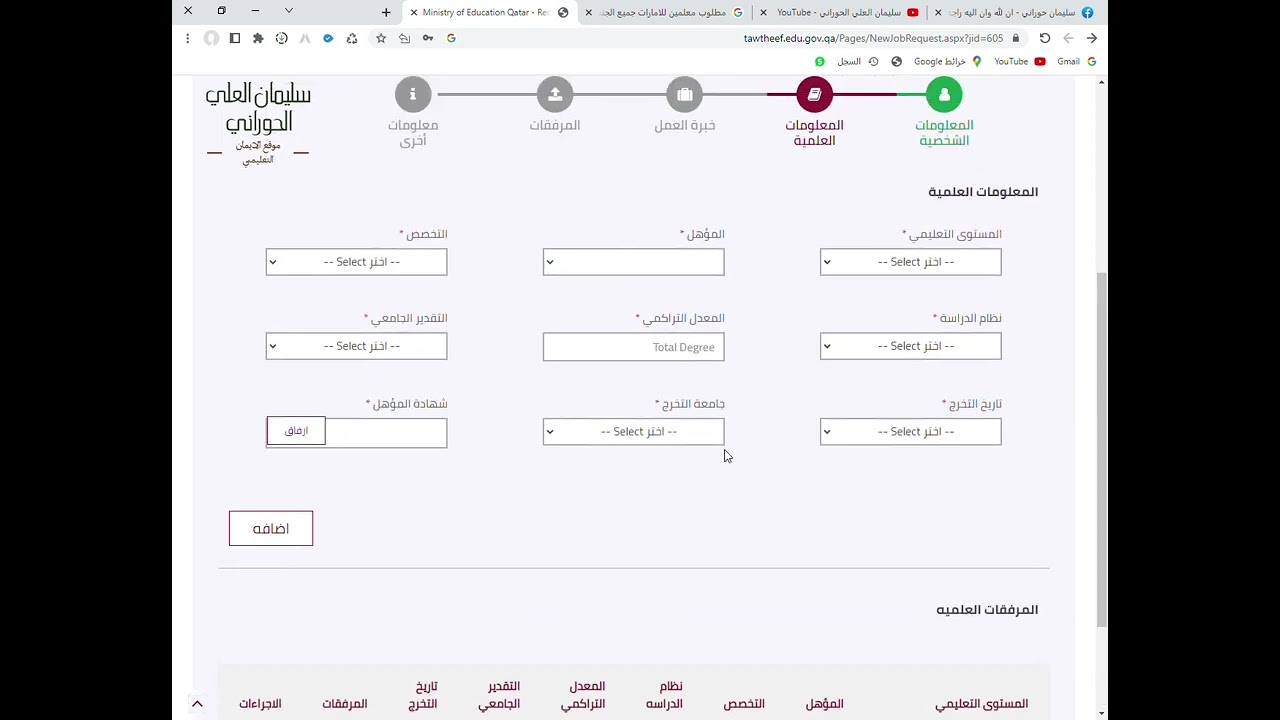Expand the المستوى التعليمي dropdown
Viewport: 1280px width, 720px height.
910,262
